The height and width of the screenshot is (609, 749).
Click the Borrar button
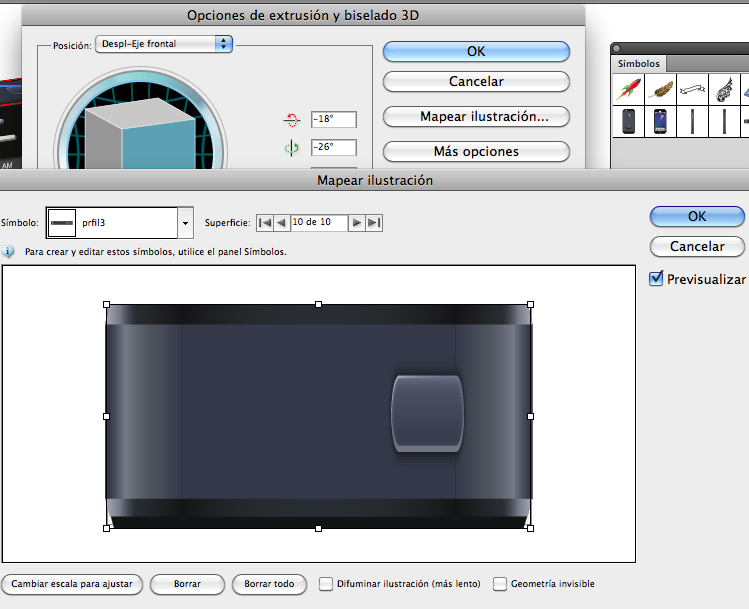click(x=187, y=584)
